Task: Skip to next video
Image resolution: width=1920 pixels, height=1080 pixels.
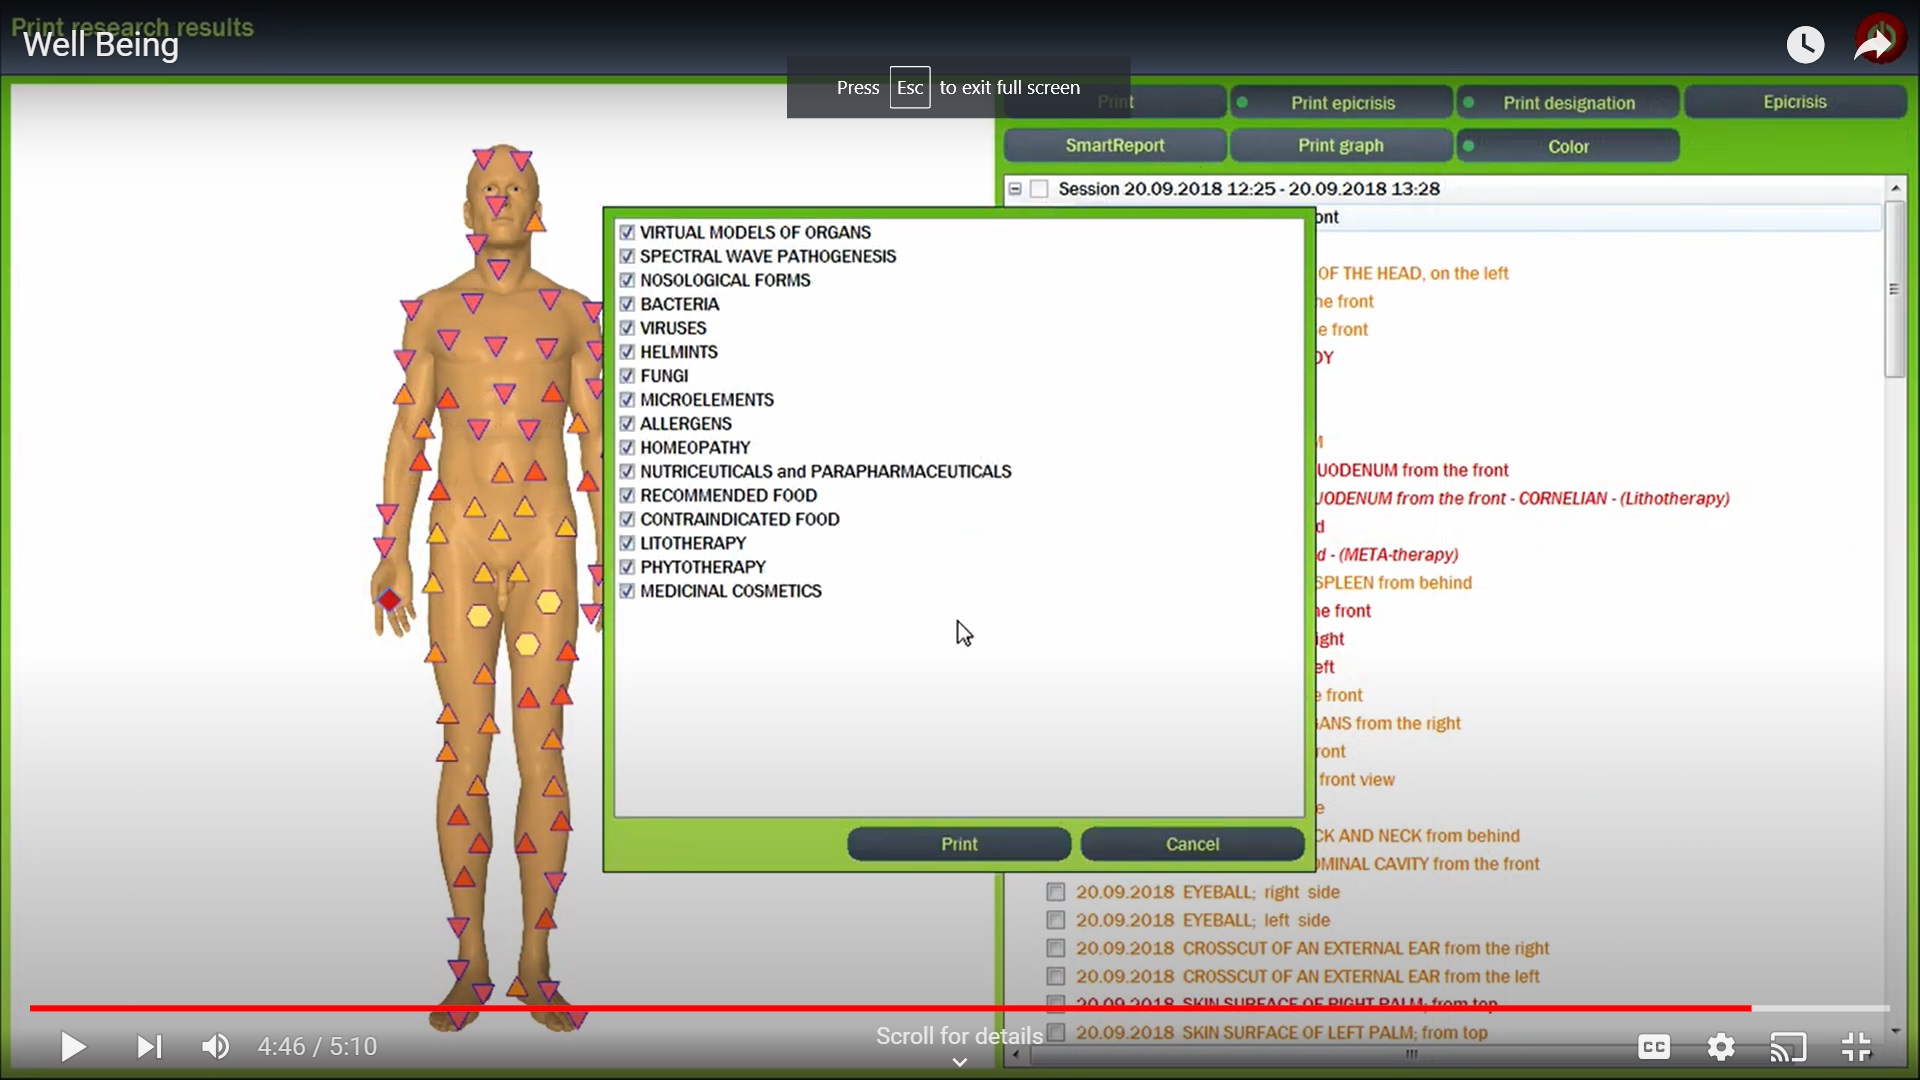Action: point(149,1047)
